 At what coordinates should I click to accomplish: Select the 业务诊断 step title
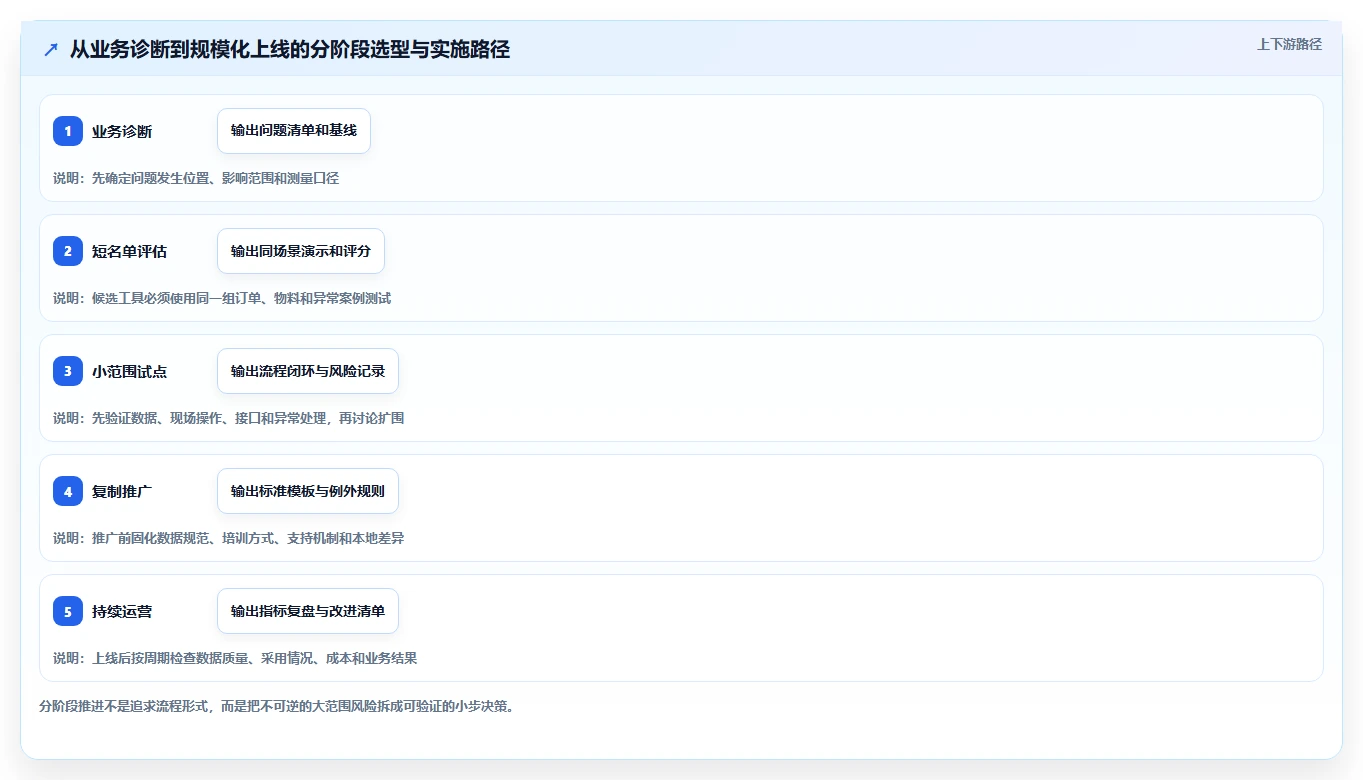[x=122, y=132]
